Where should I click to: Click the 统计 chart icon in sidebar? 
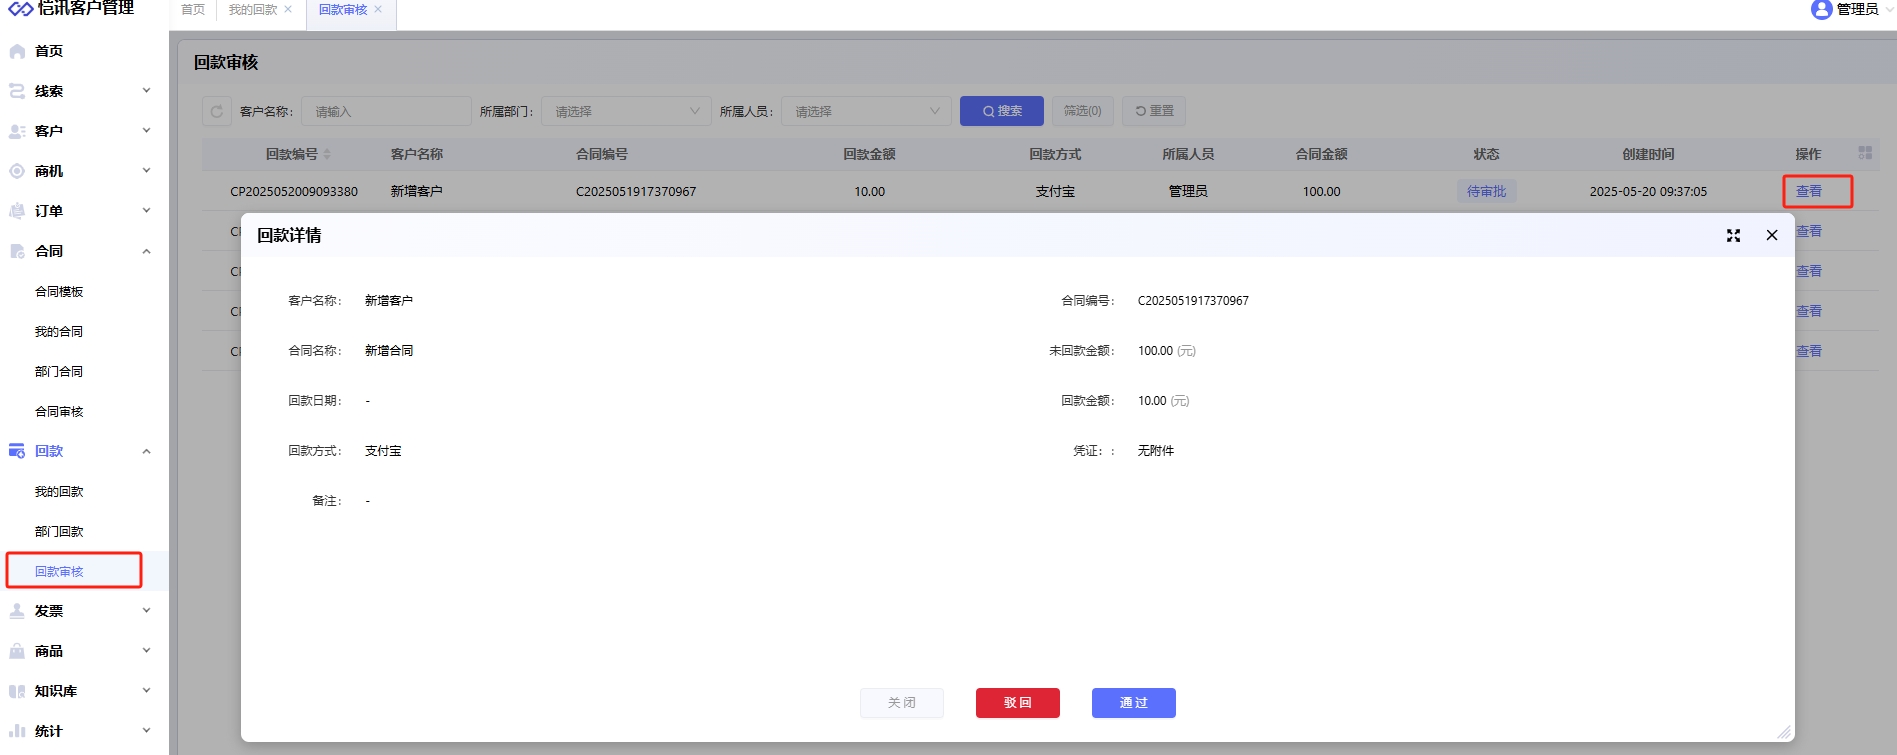(17, 731)
